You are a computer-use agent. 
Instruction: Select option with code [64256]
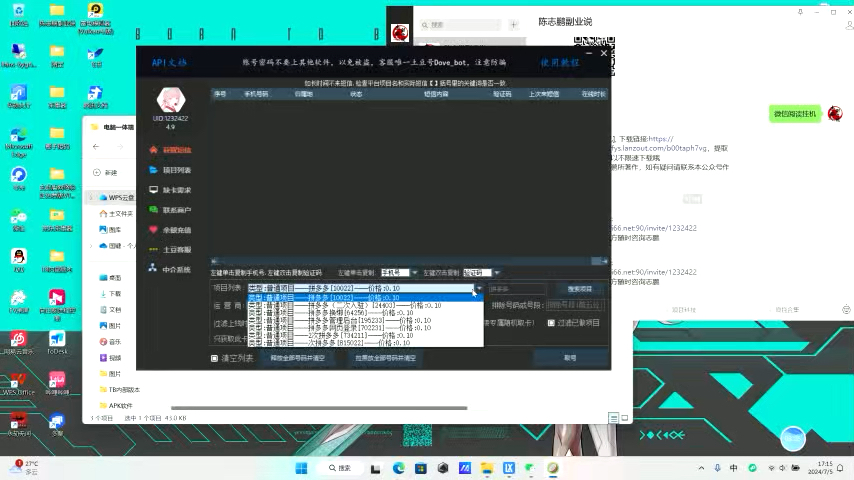[x=365, y=313]
